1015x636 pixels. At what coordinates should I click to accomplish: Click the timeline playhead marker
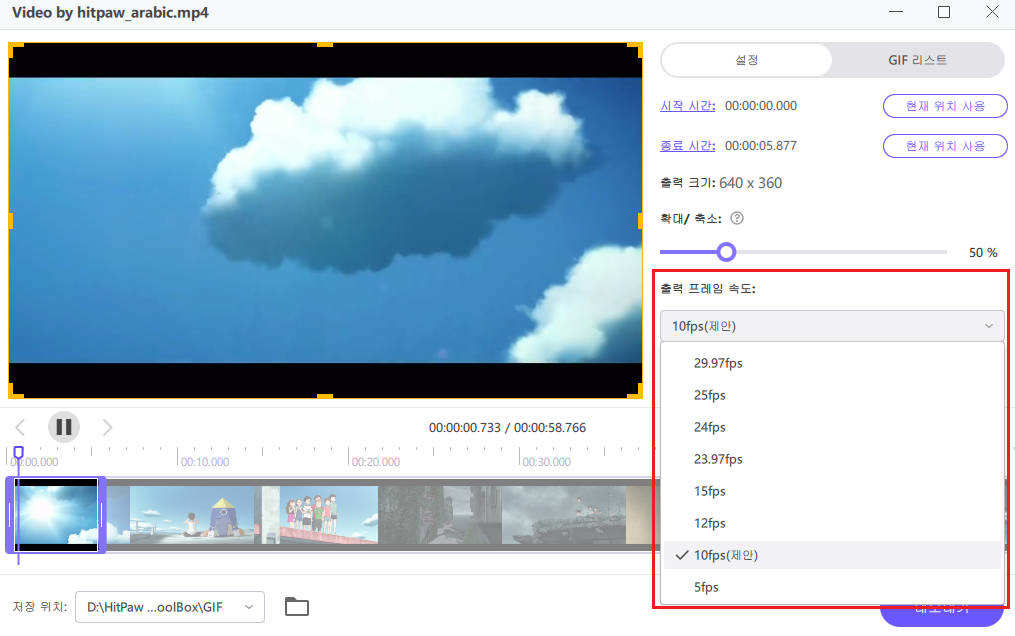[19, 452]
